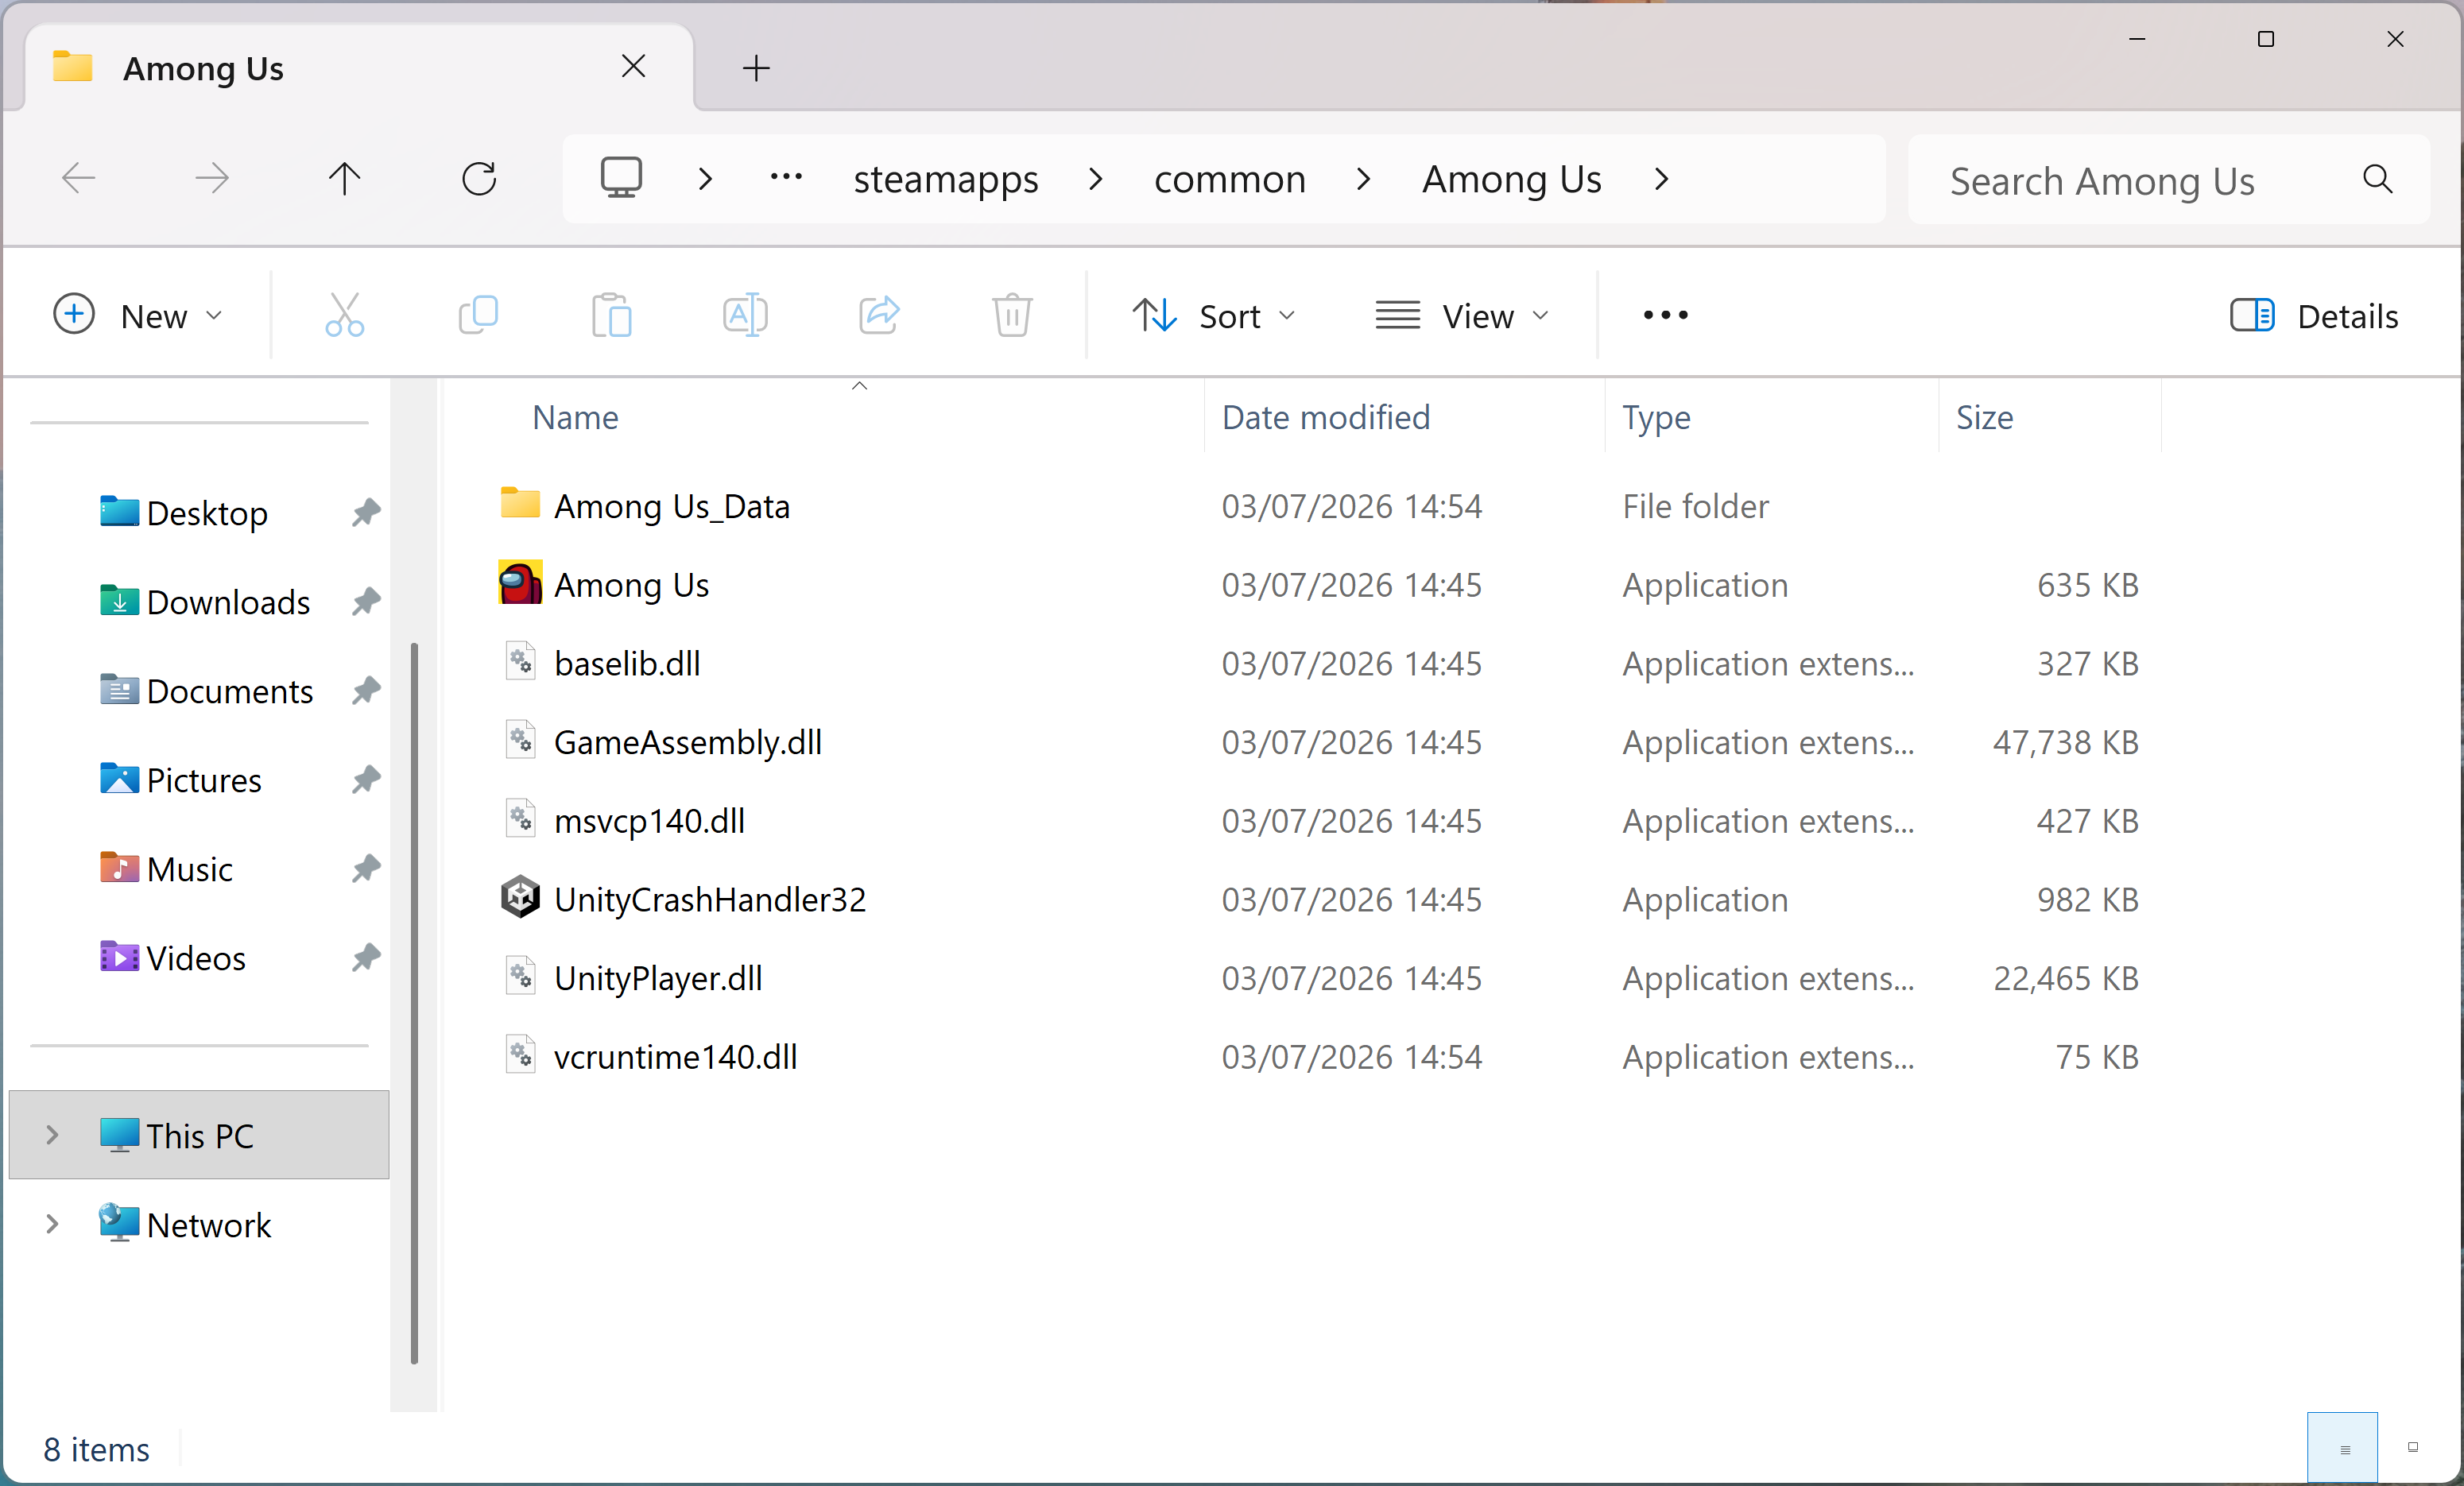Unpin Videos using its pin icon
Viewport: 2464px width, 1486px height.
click(x=366, y=958)
